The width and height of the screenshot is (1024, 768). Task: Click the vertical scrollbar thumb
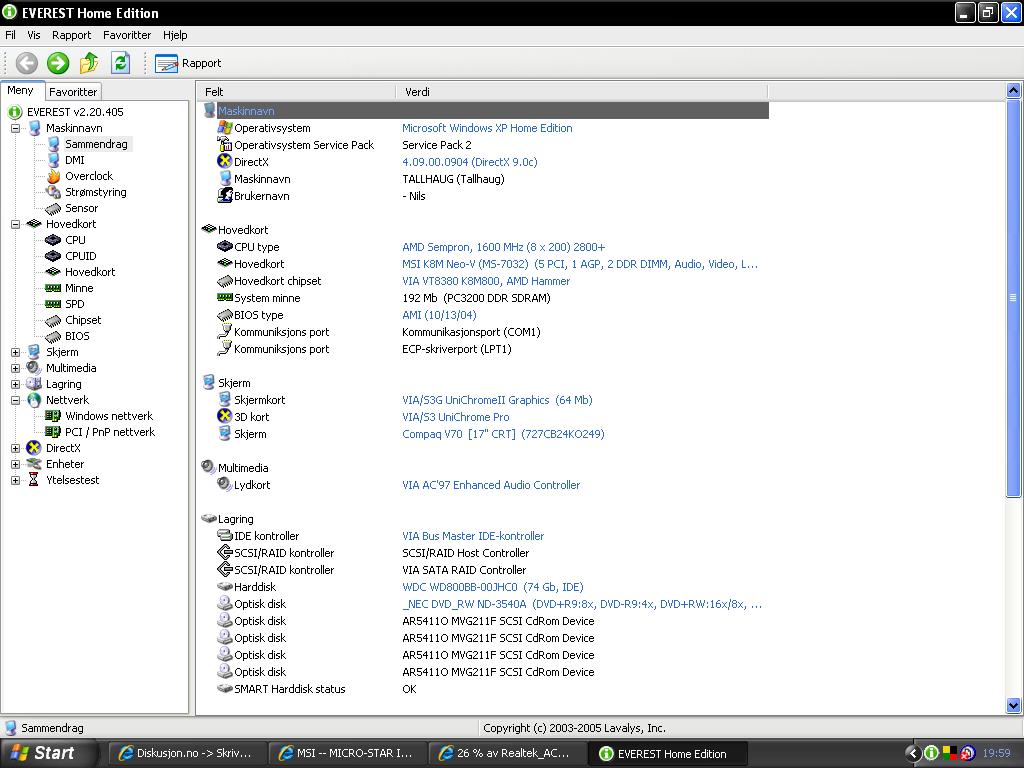click(1014, 298)
